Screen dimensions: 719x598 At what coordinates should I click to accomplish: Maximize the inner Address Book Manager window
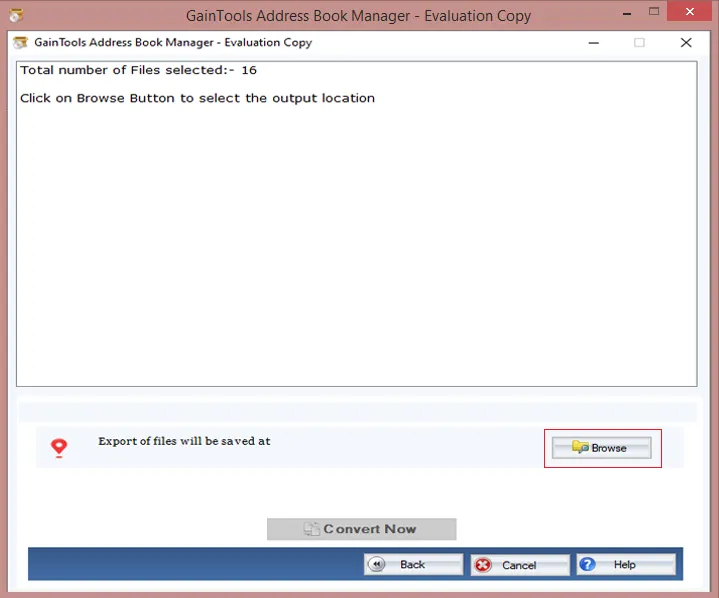click(639, 43)
